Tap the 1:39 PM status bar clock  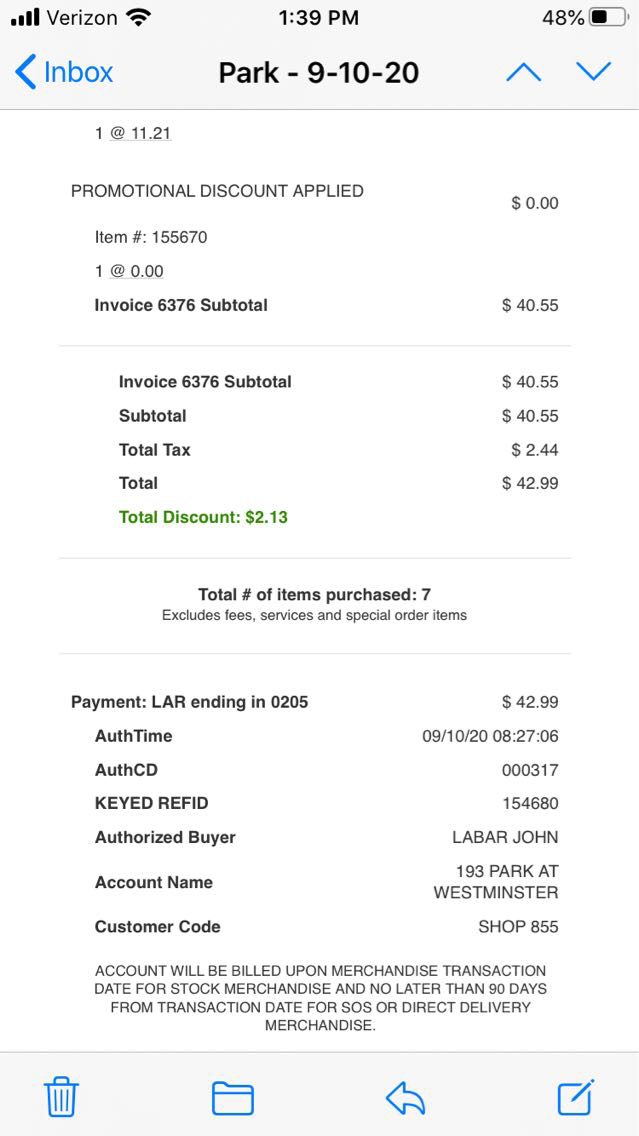319,18
